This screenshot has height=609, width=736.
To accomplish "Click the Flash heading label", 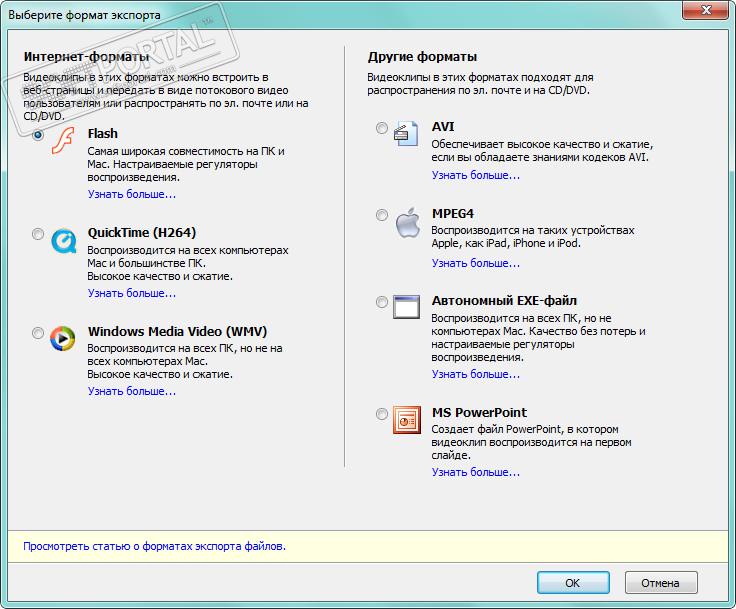I will 103,134.
